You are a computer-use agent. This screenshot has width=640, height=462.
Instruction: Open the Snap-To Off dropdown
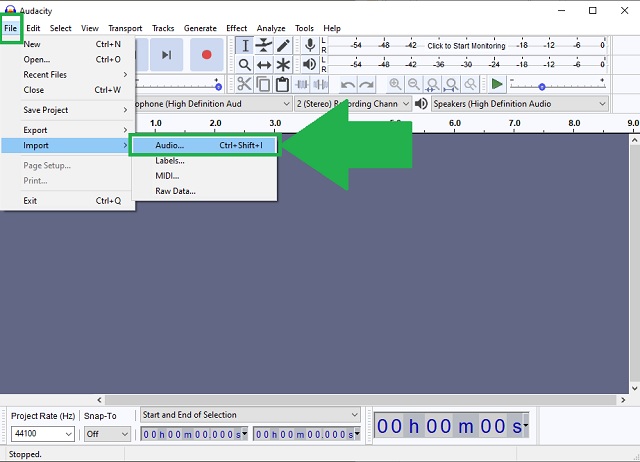coord(107,433)
